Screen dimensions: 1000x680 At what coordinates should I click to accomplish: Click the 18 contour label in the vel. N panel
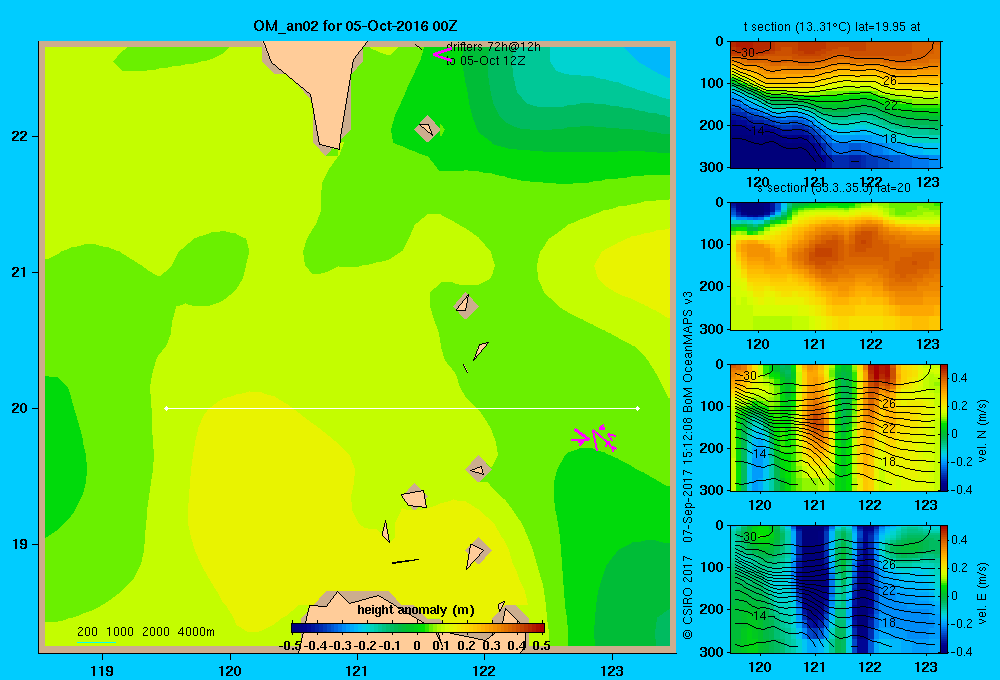(890, 461)
